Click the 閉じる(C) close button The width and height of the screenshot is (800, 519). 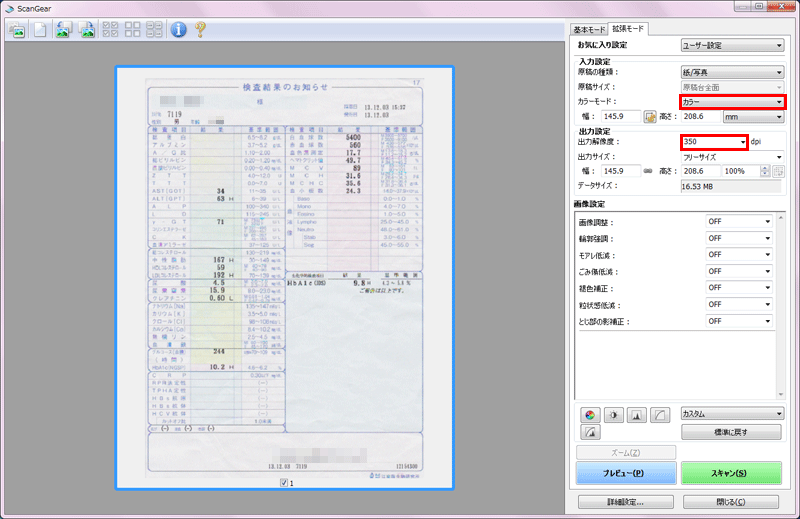[731, 502]
